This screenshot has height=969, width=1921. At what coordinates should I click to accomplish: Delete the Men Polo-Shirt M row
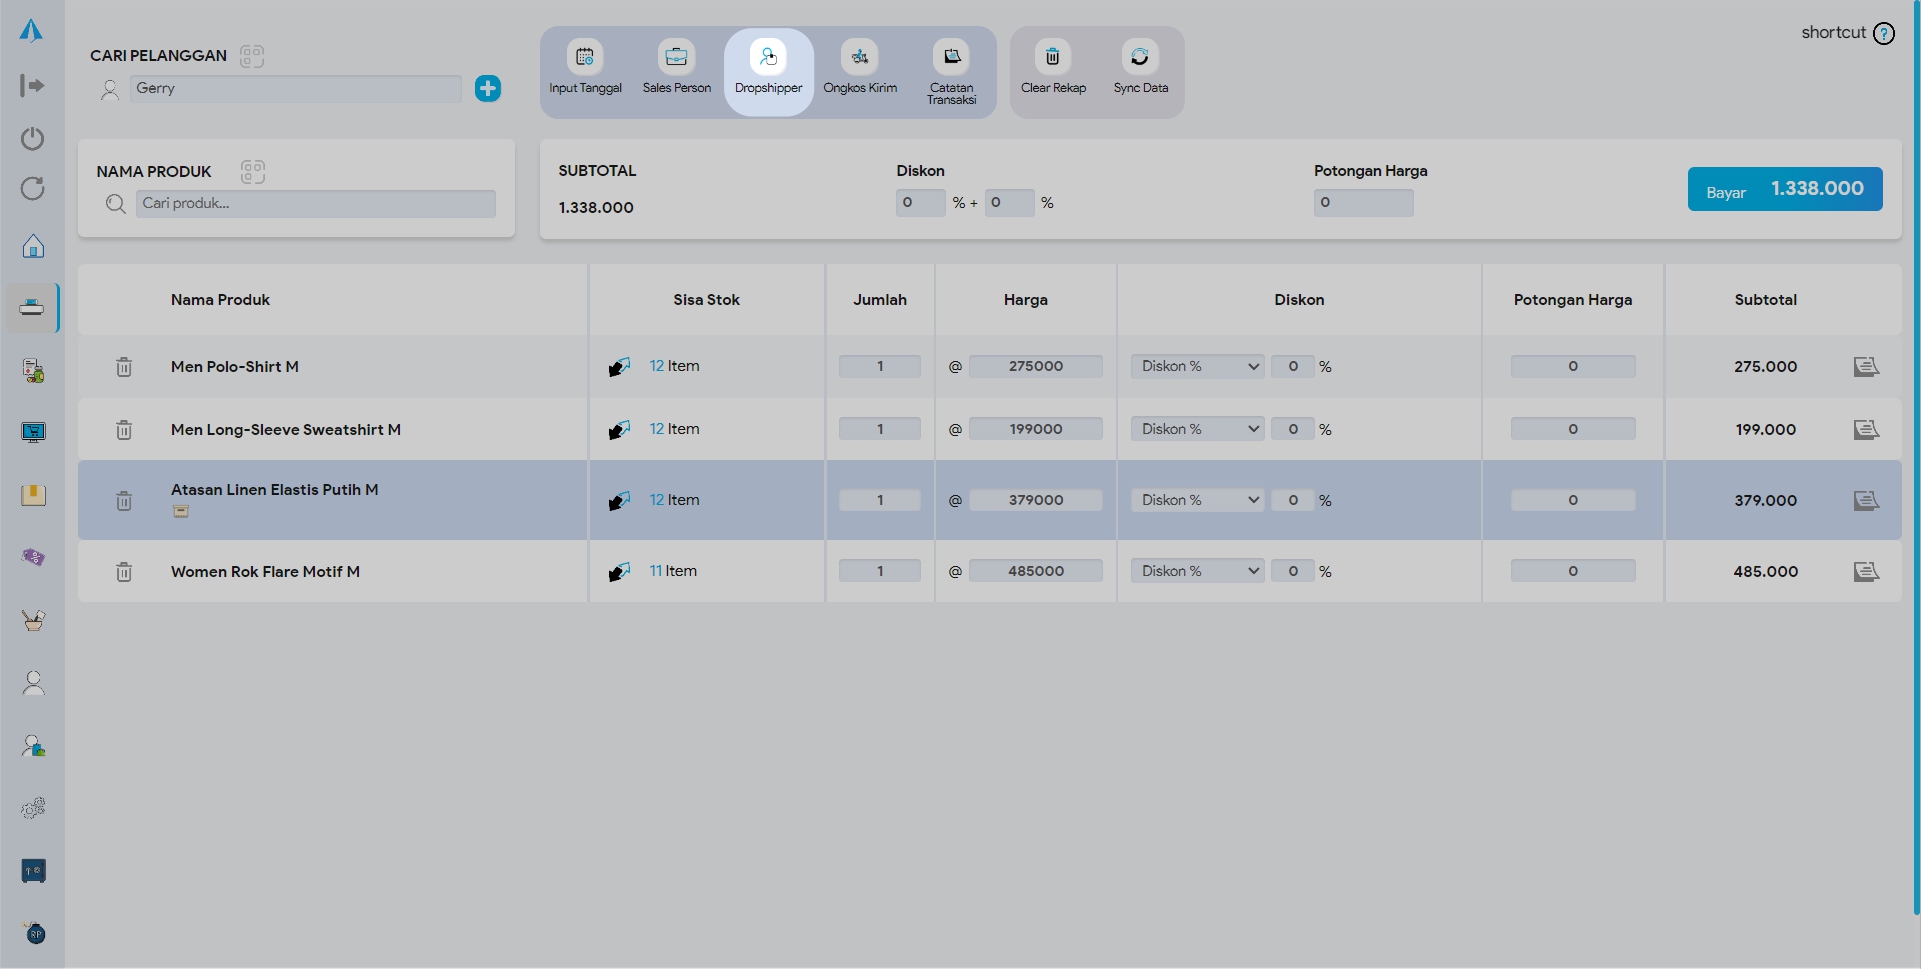click(x=124, y=367)
